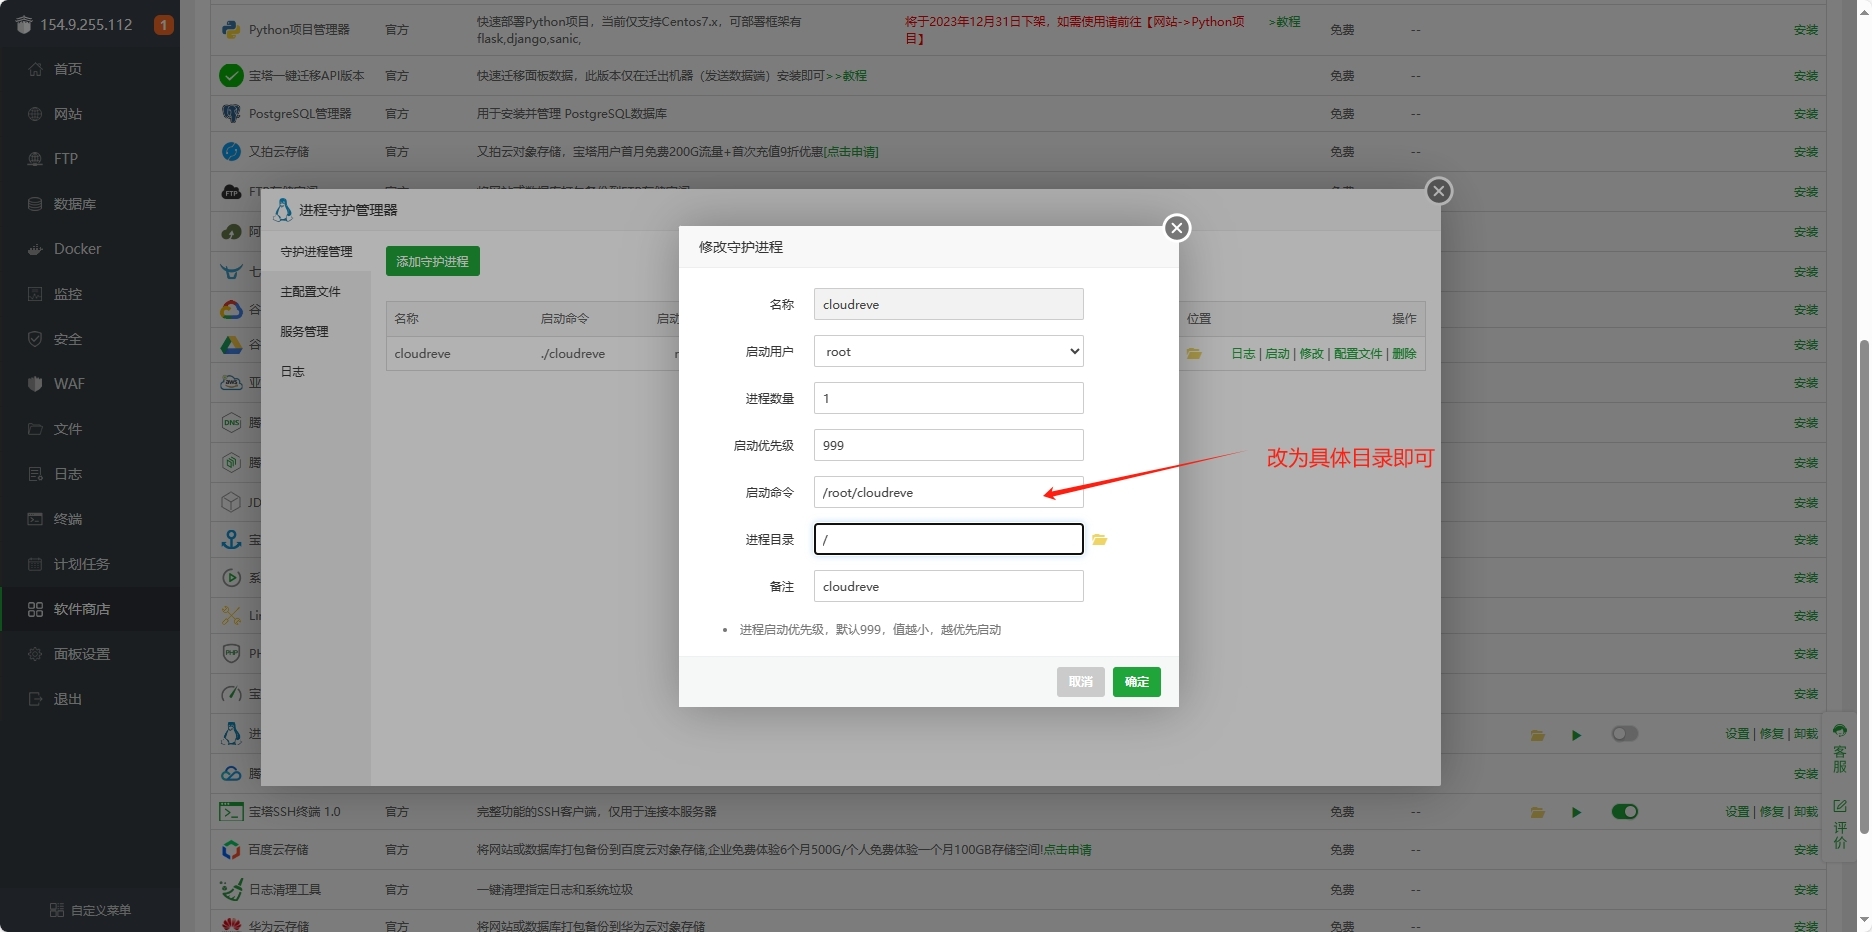Click 配置文件 link in cloudreve row
The width and height of the screenshot is (1872, 932).
tap(1357, 354)
